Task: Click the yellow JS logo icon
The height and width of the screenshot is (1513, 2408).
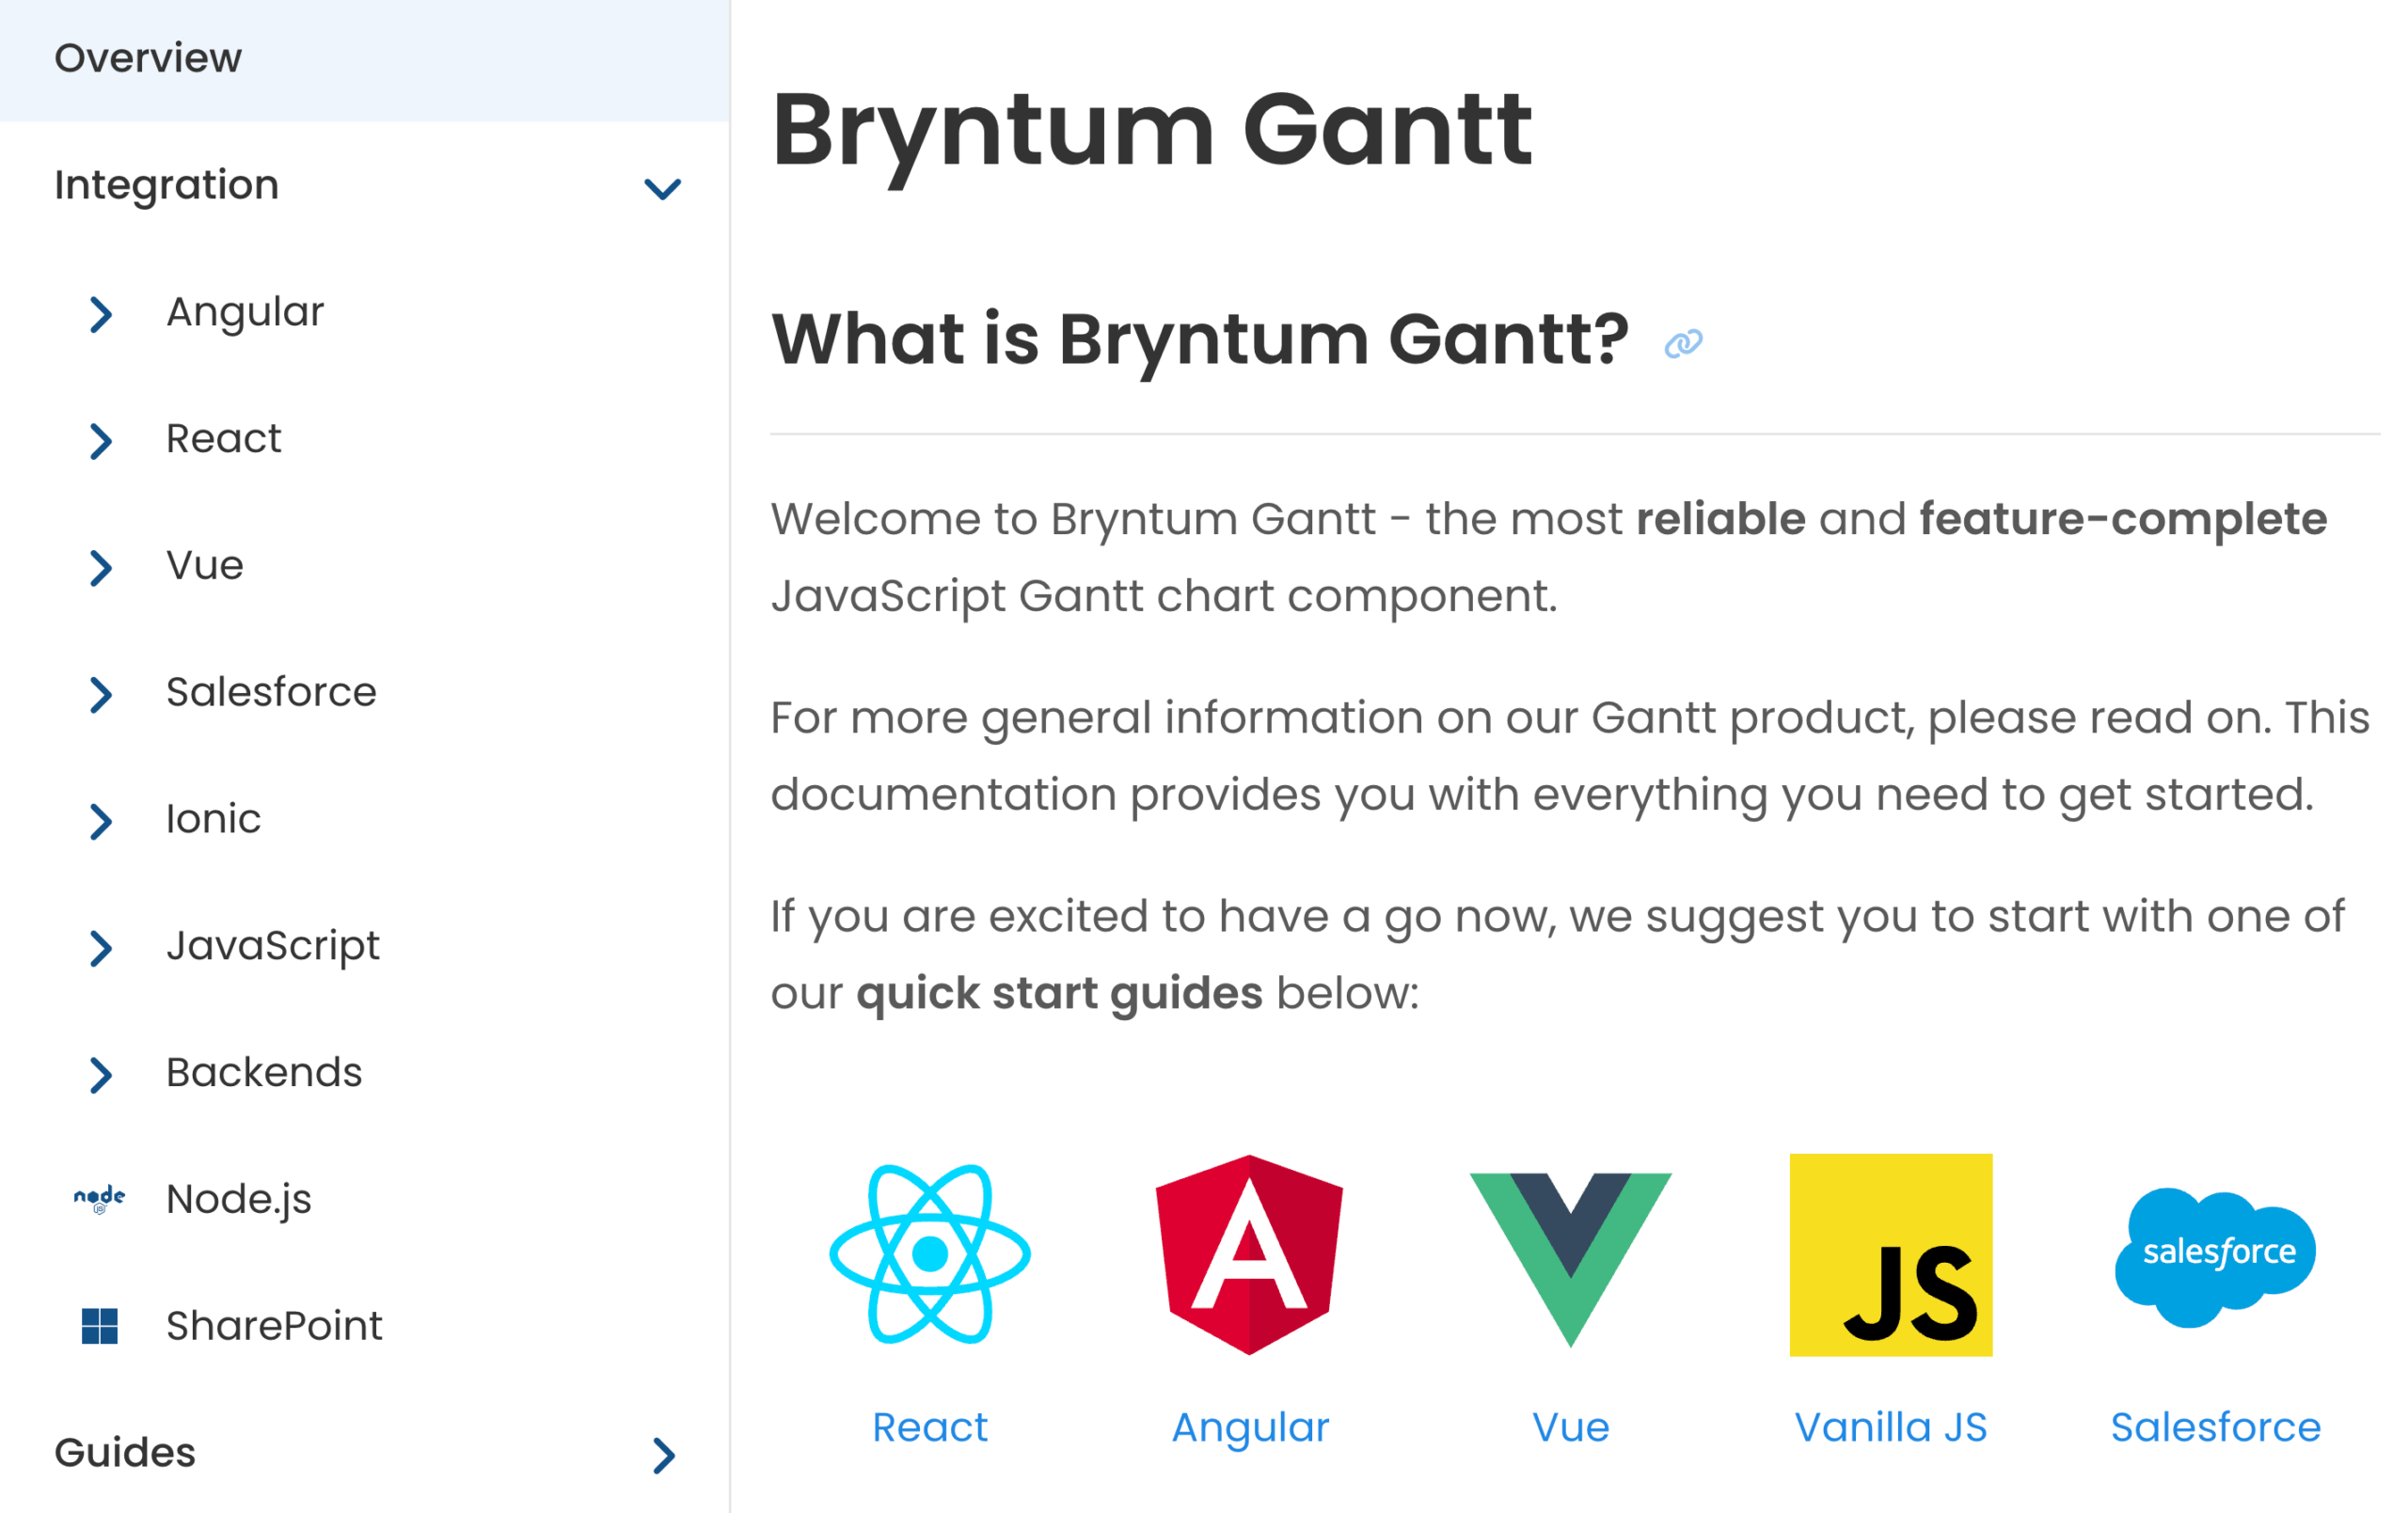Action: [x=1890, y=1254]
